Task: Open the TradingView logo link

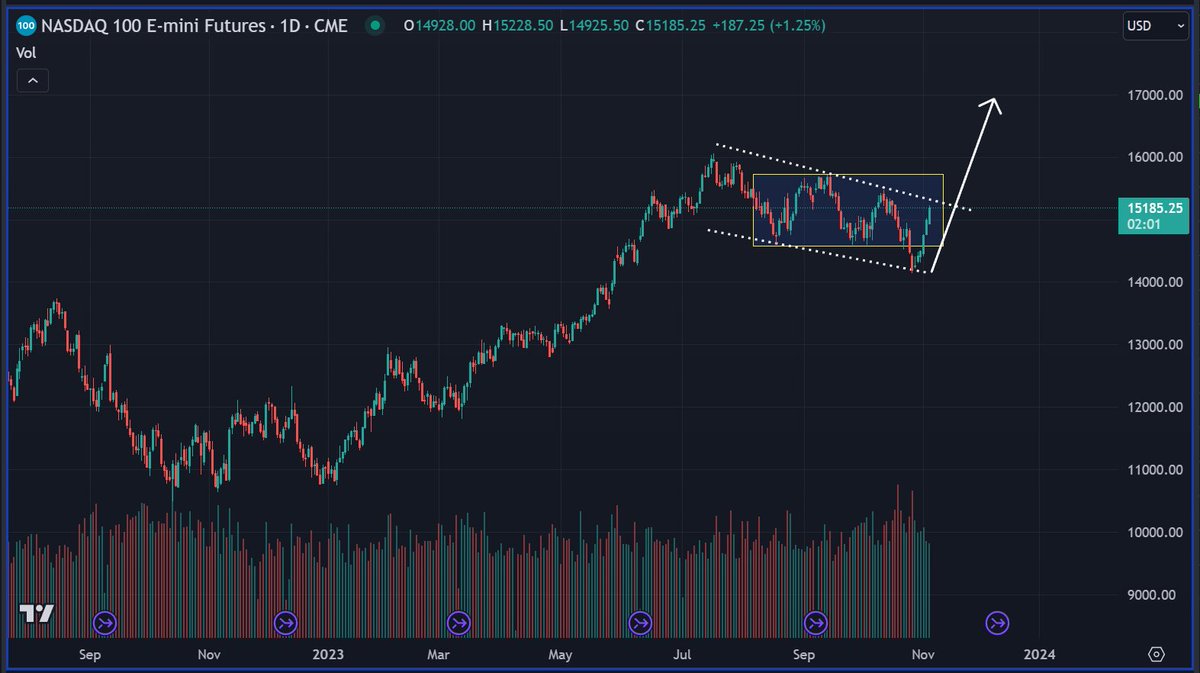Action: (37, 613)
